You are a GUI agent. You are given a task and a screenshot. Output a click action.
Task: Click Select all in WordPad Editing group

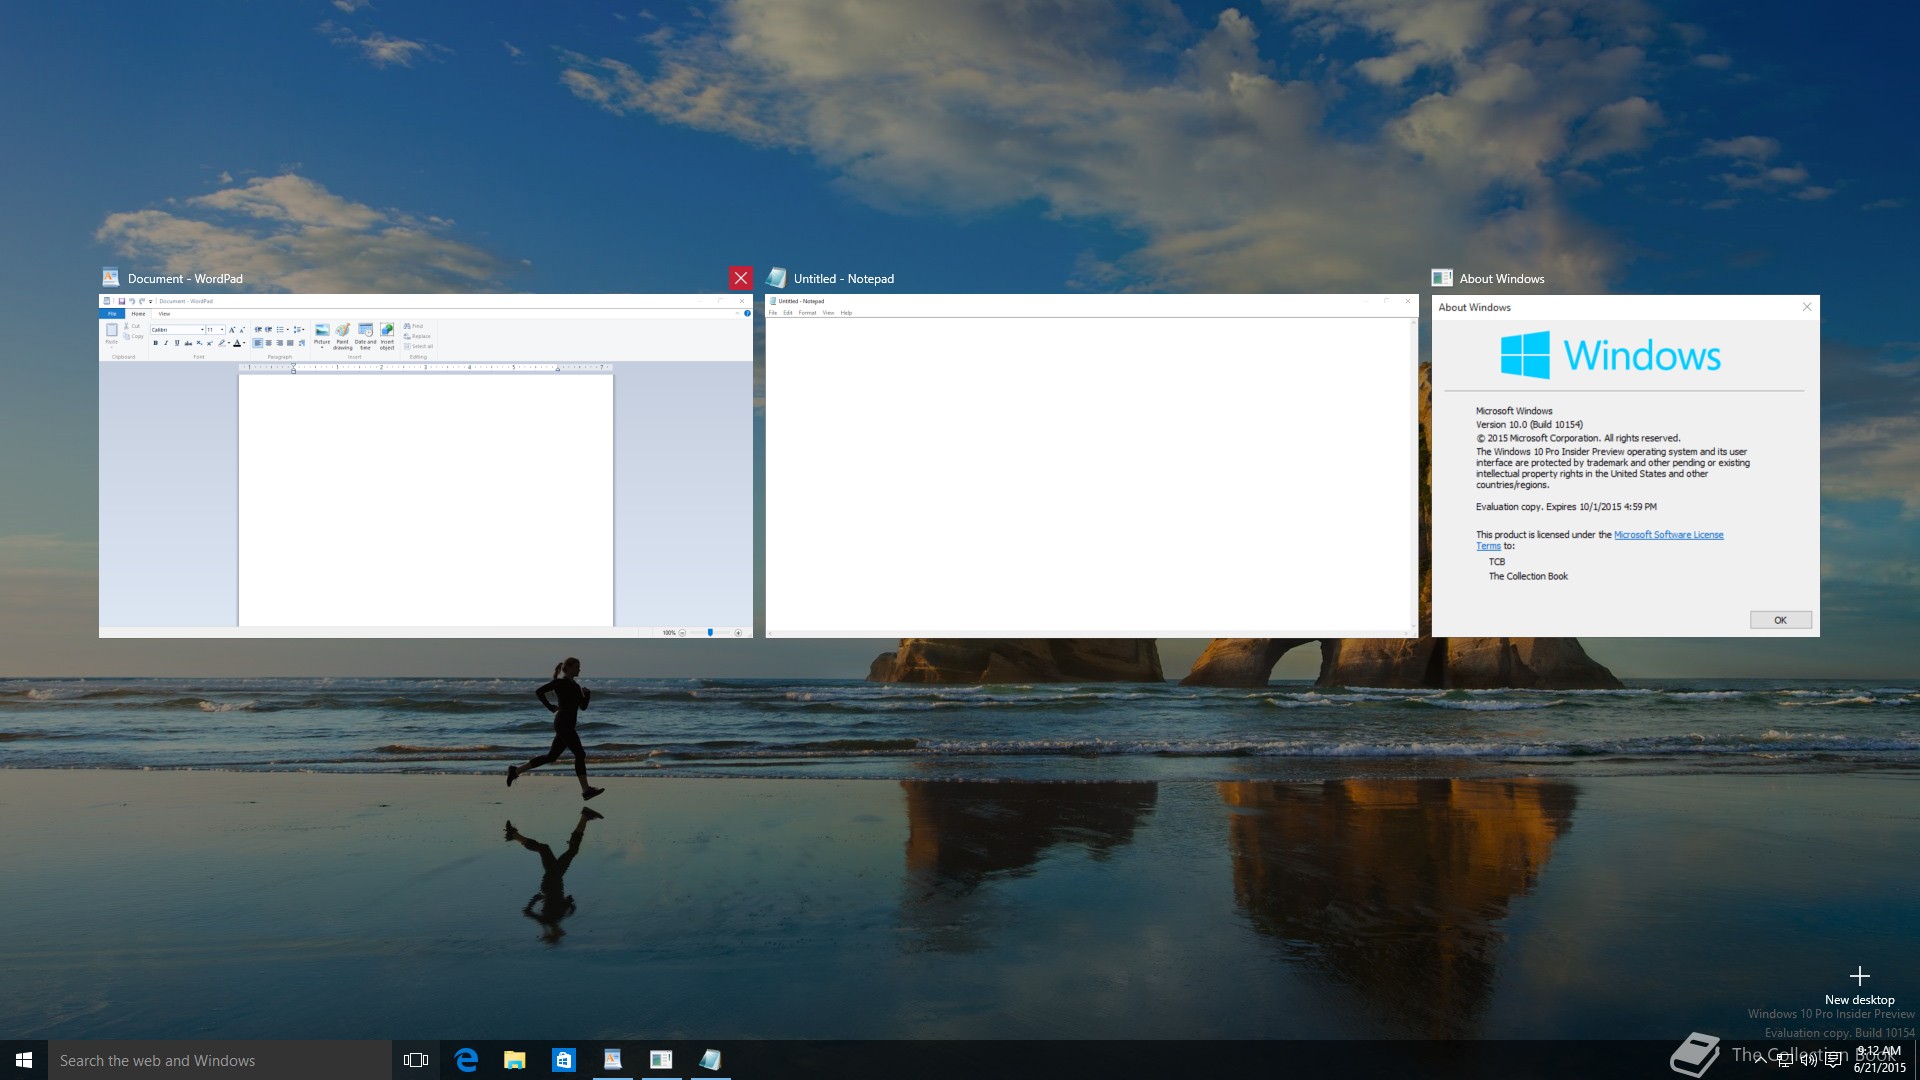418,346
